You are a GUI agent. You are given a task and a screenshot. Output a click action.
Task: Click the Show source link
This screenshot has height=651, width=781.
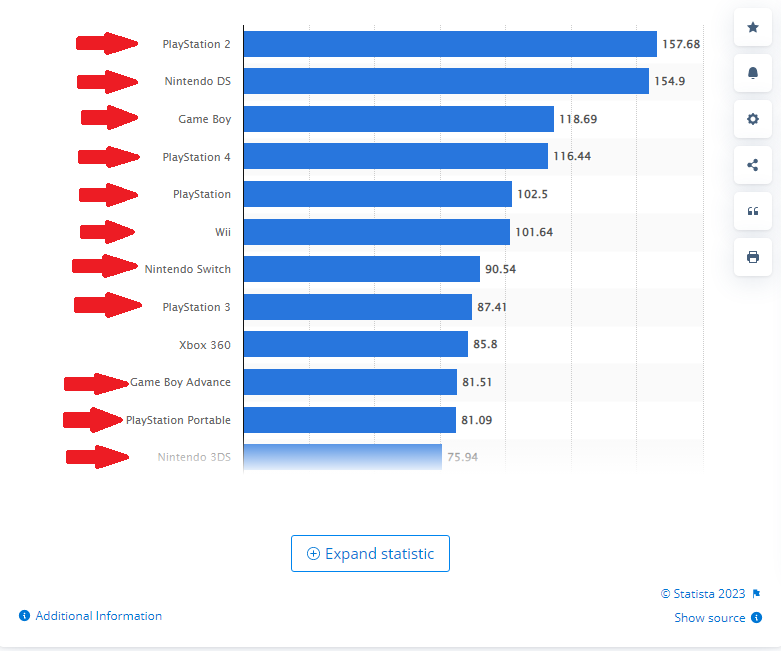tap(709, 618)
